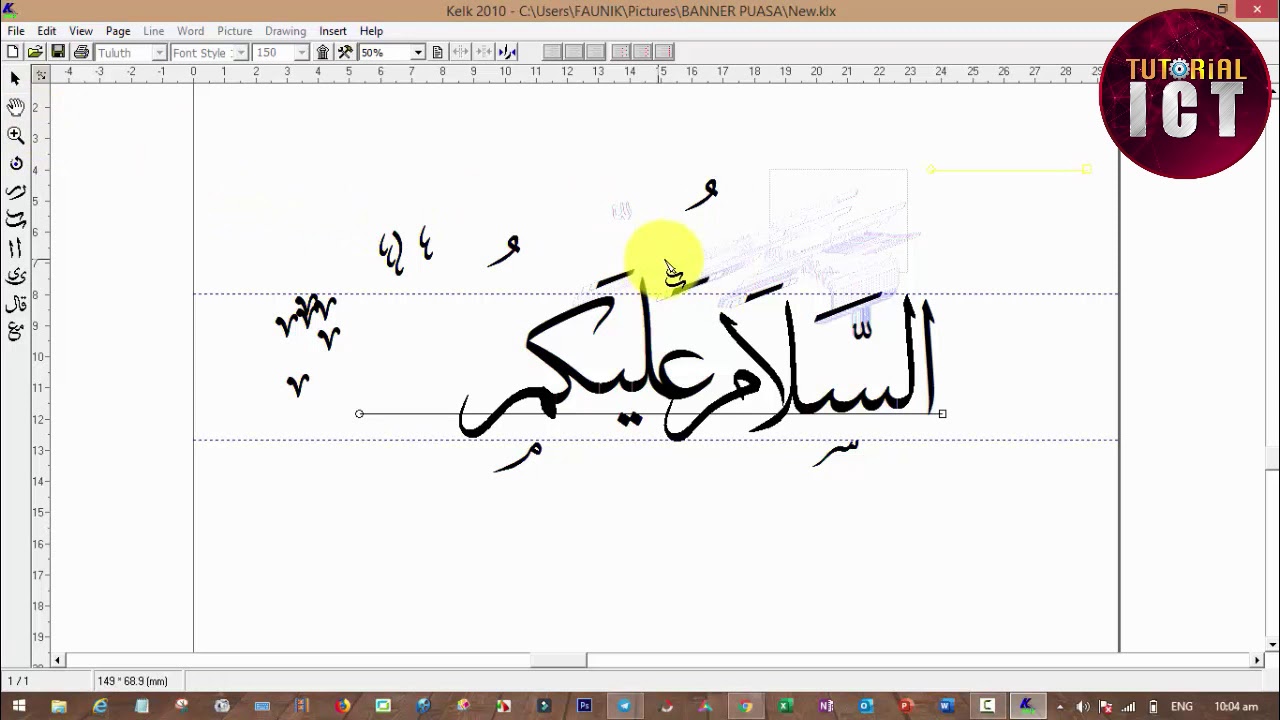The image size is (1280, 720).
Task: Click the ENG language indicator in tray
Action: [x=1182, y=706]
